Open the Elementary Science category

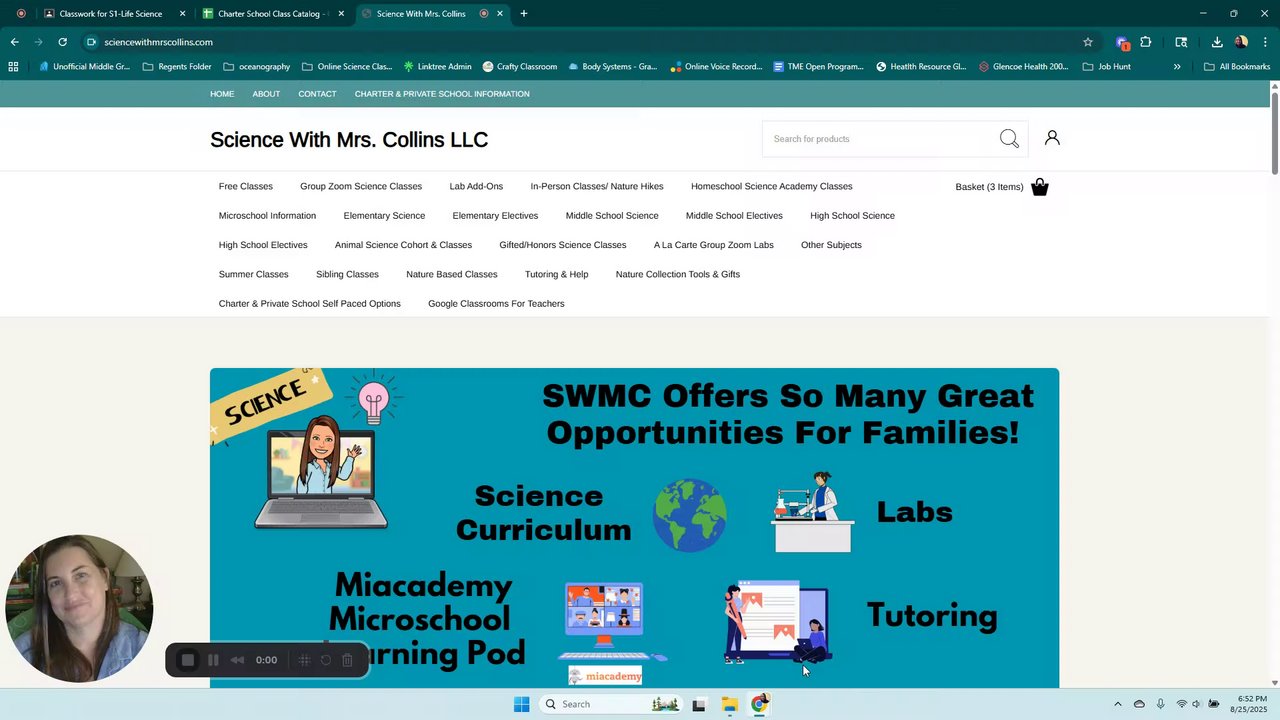tap(384, 216)
